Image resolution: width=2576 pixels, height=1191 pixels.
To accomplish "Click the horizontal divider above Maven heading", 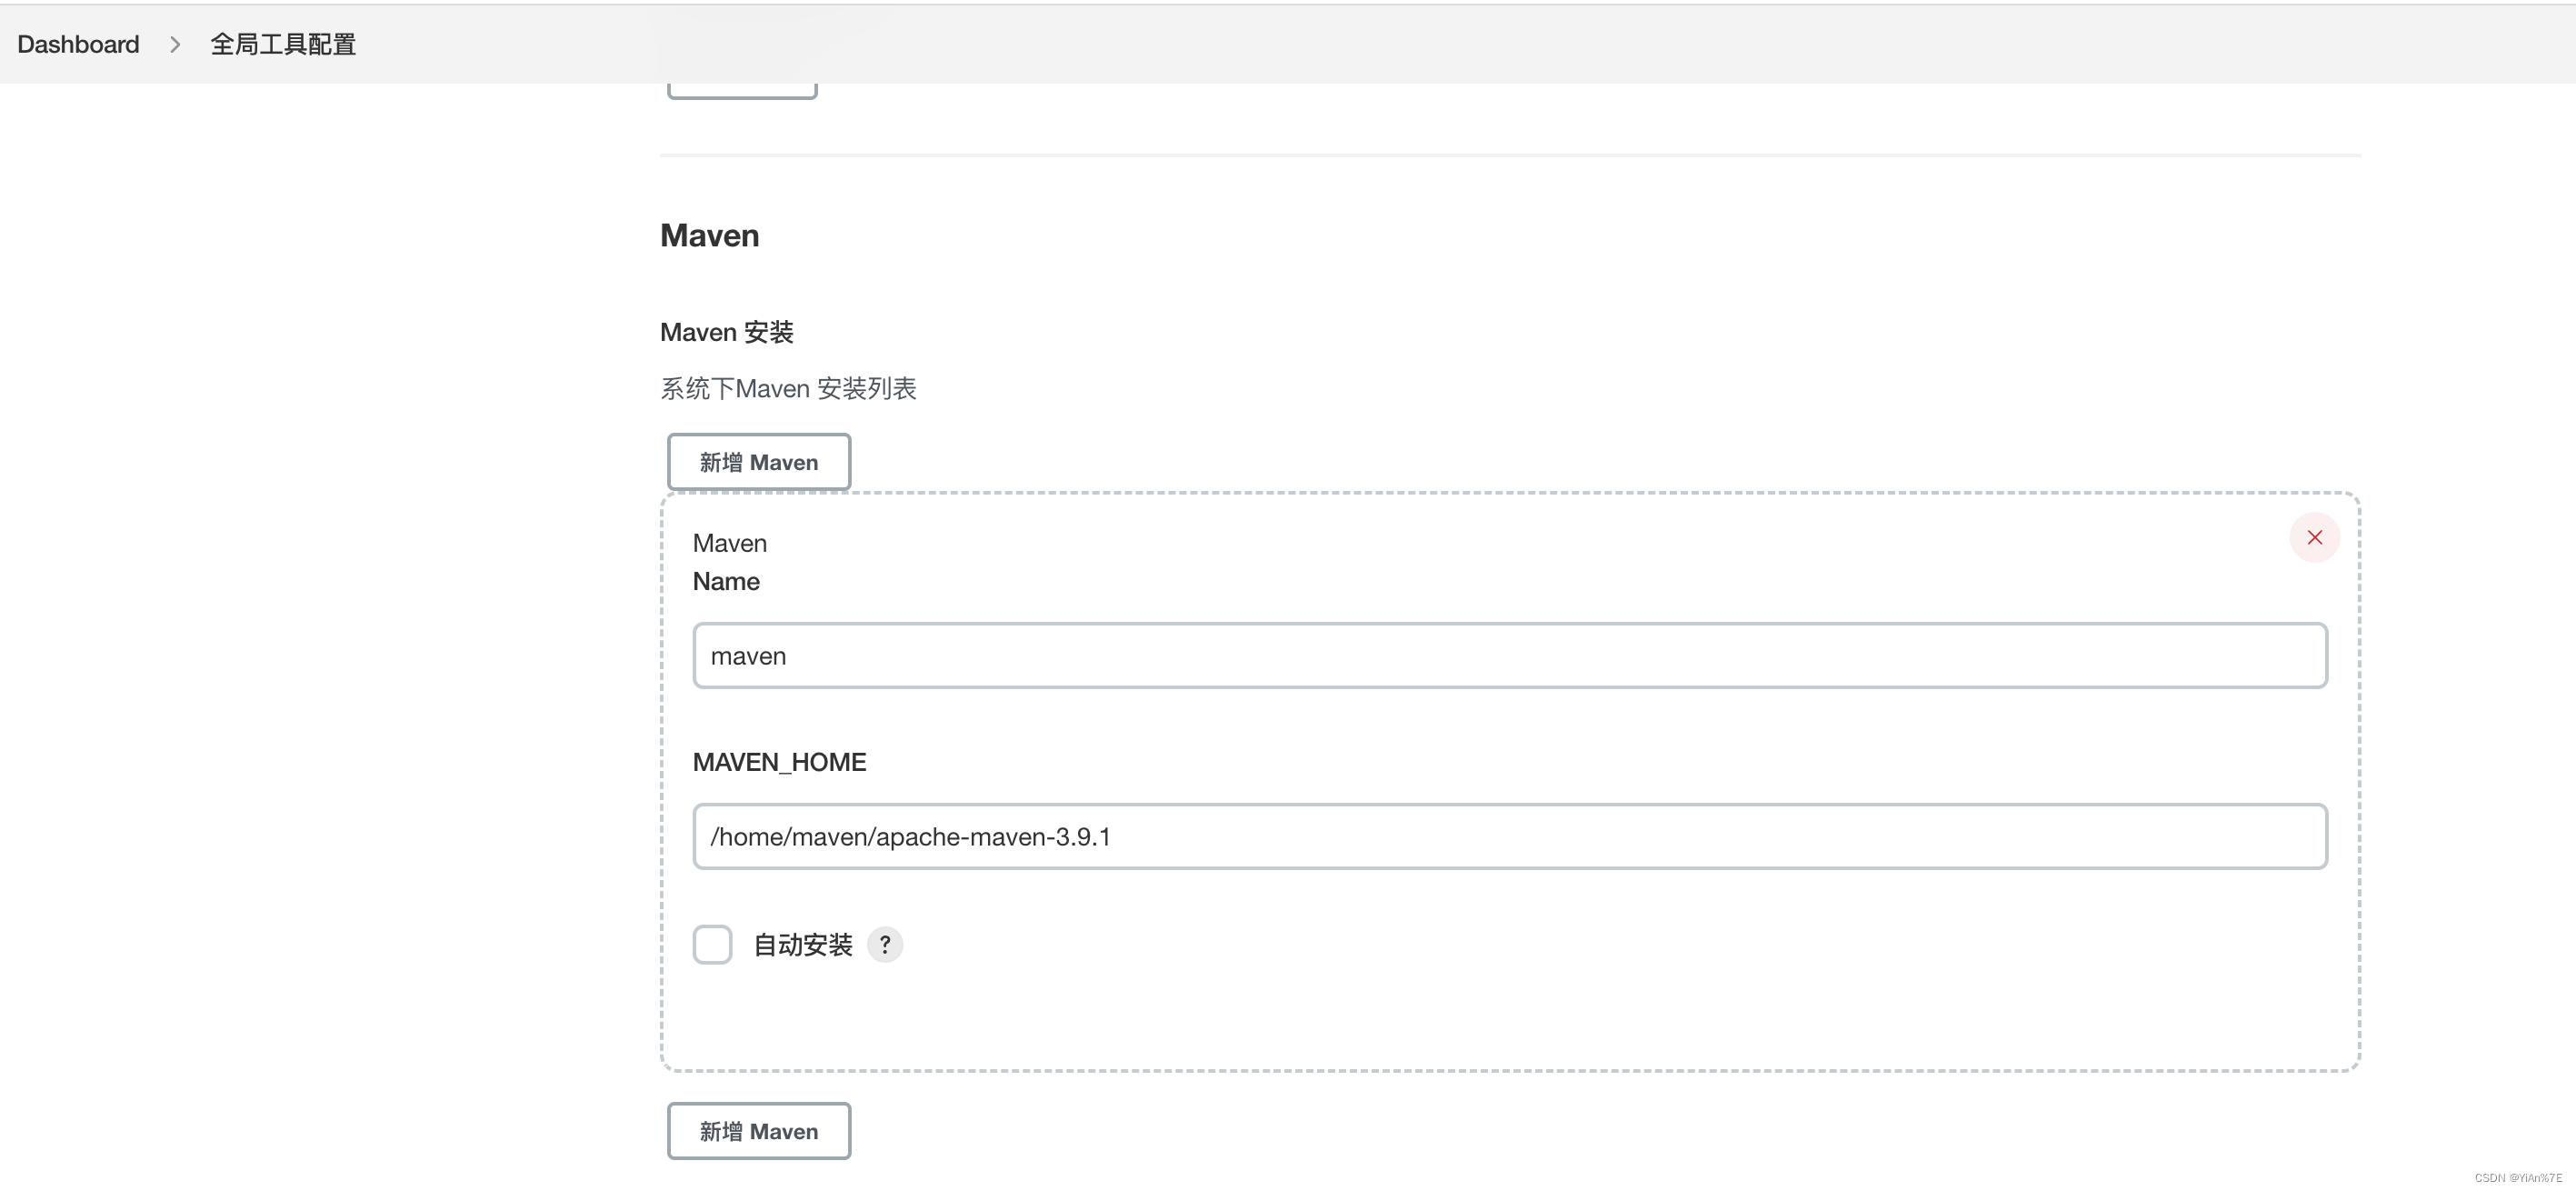I will [1509, 156].
